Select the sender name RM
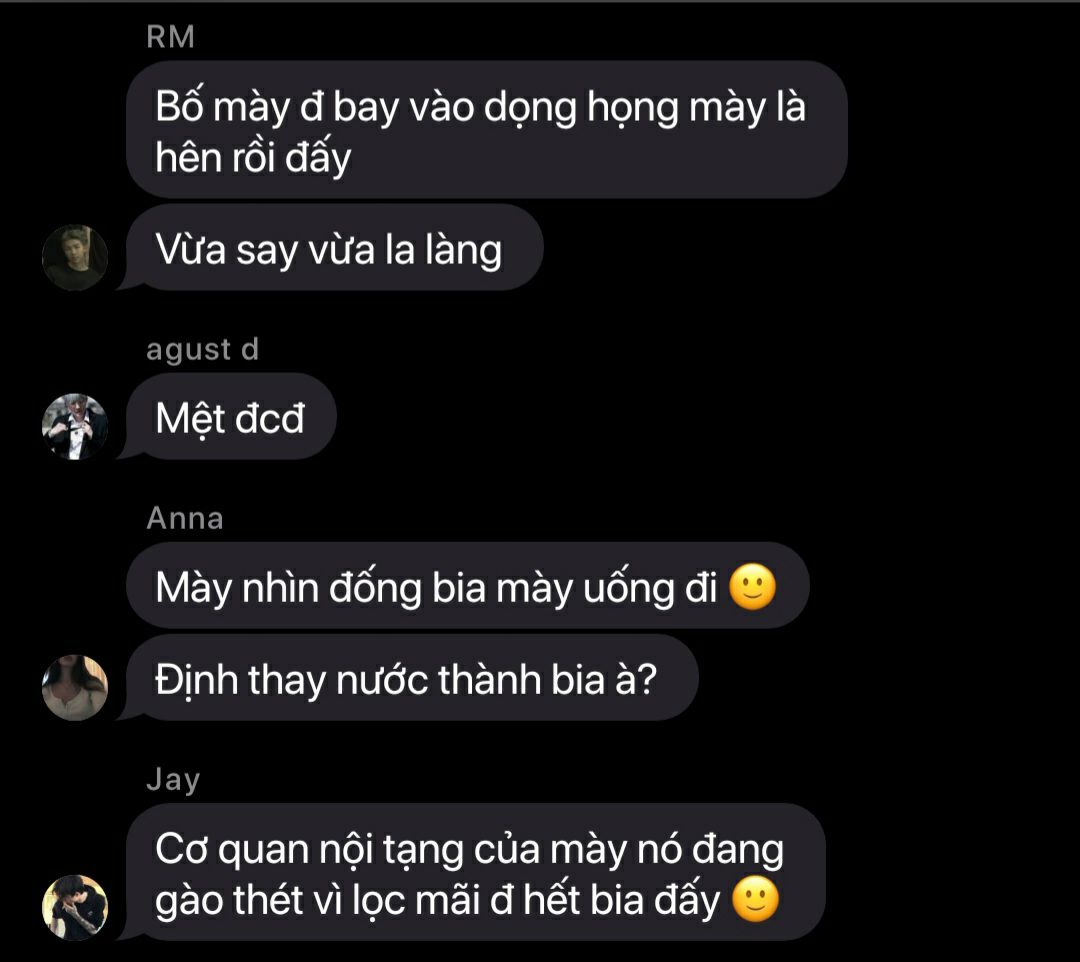Screen dimensions: 1080x962 (170, 36)
